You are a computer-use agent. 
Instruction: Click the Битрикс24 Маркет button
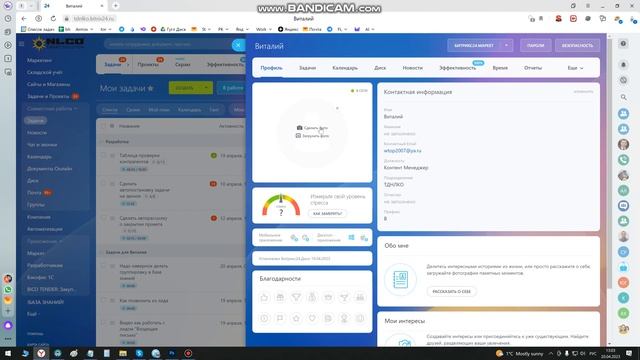click(473, 45)
